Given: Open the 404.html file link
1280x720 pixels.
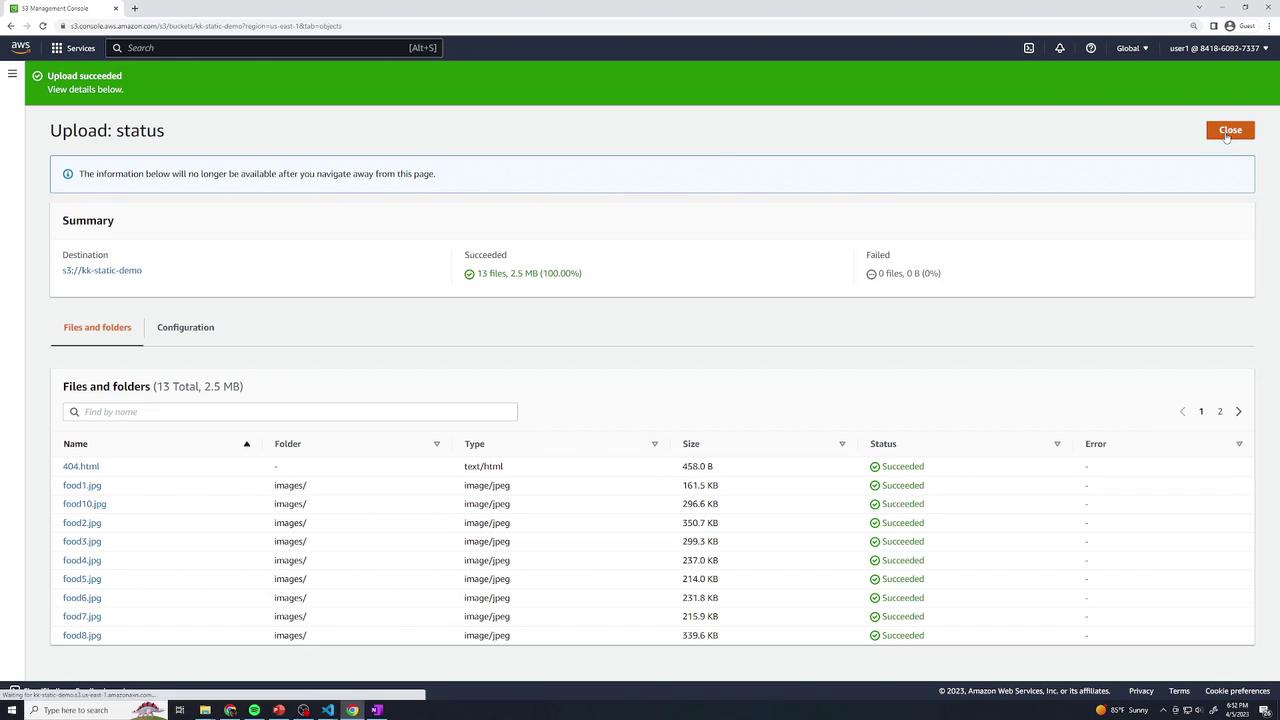Looking at the screenshot, I should click(81, 467).
